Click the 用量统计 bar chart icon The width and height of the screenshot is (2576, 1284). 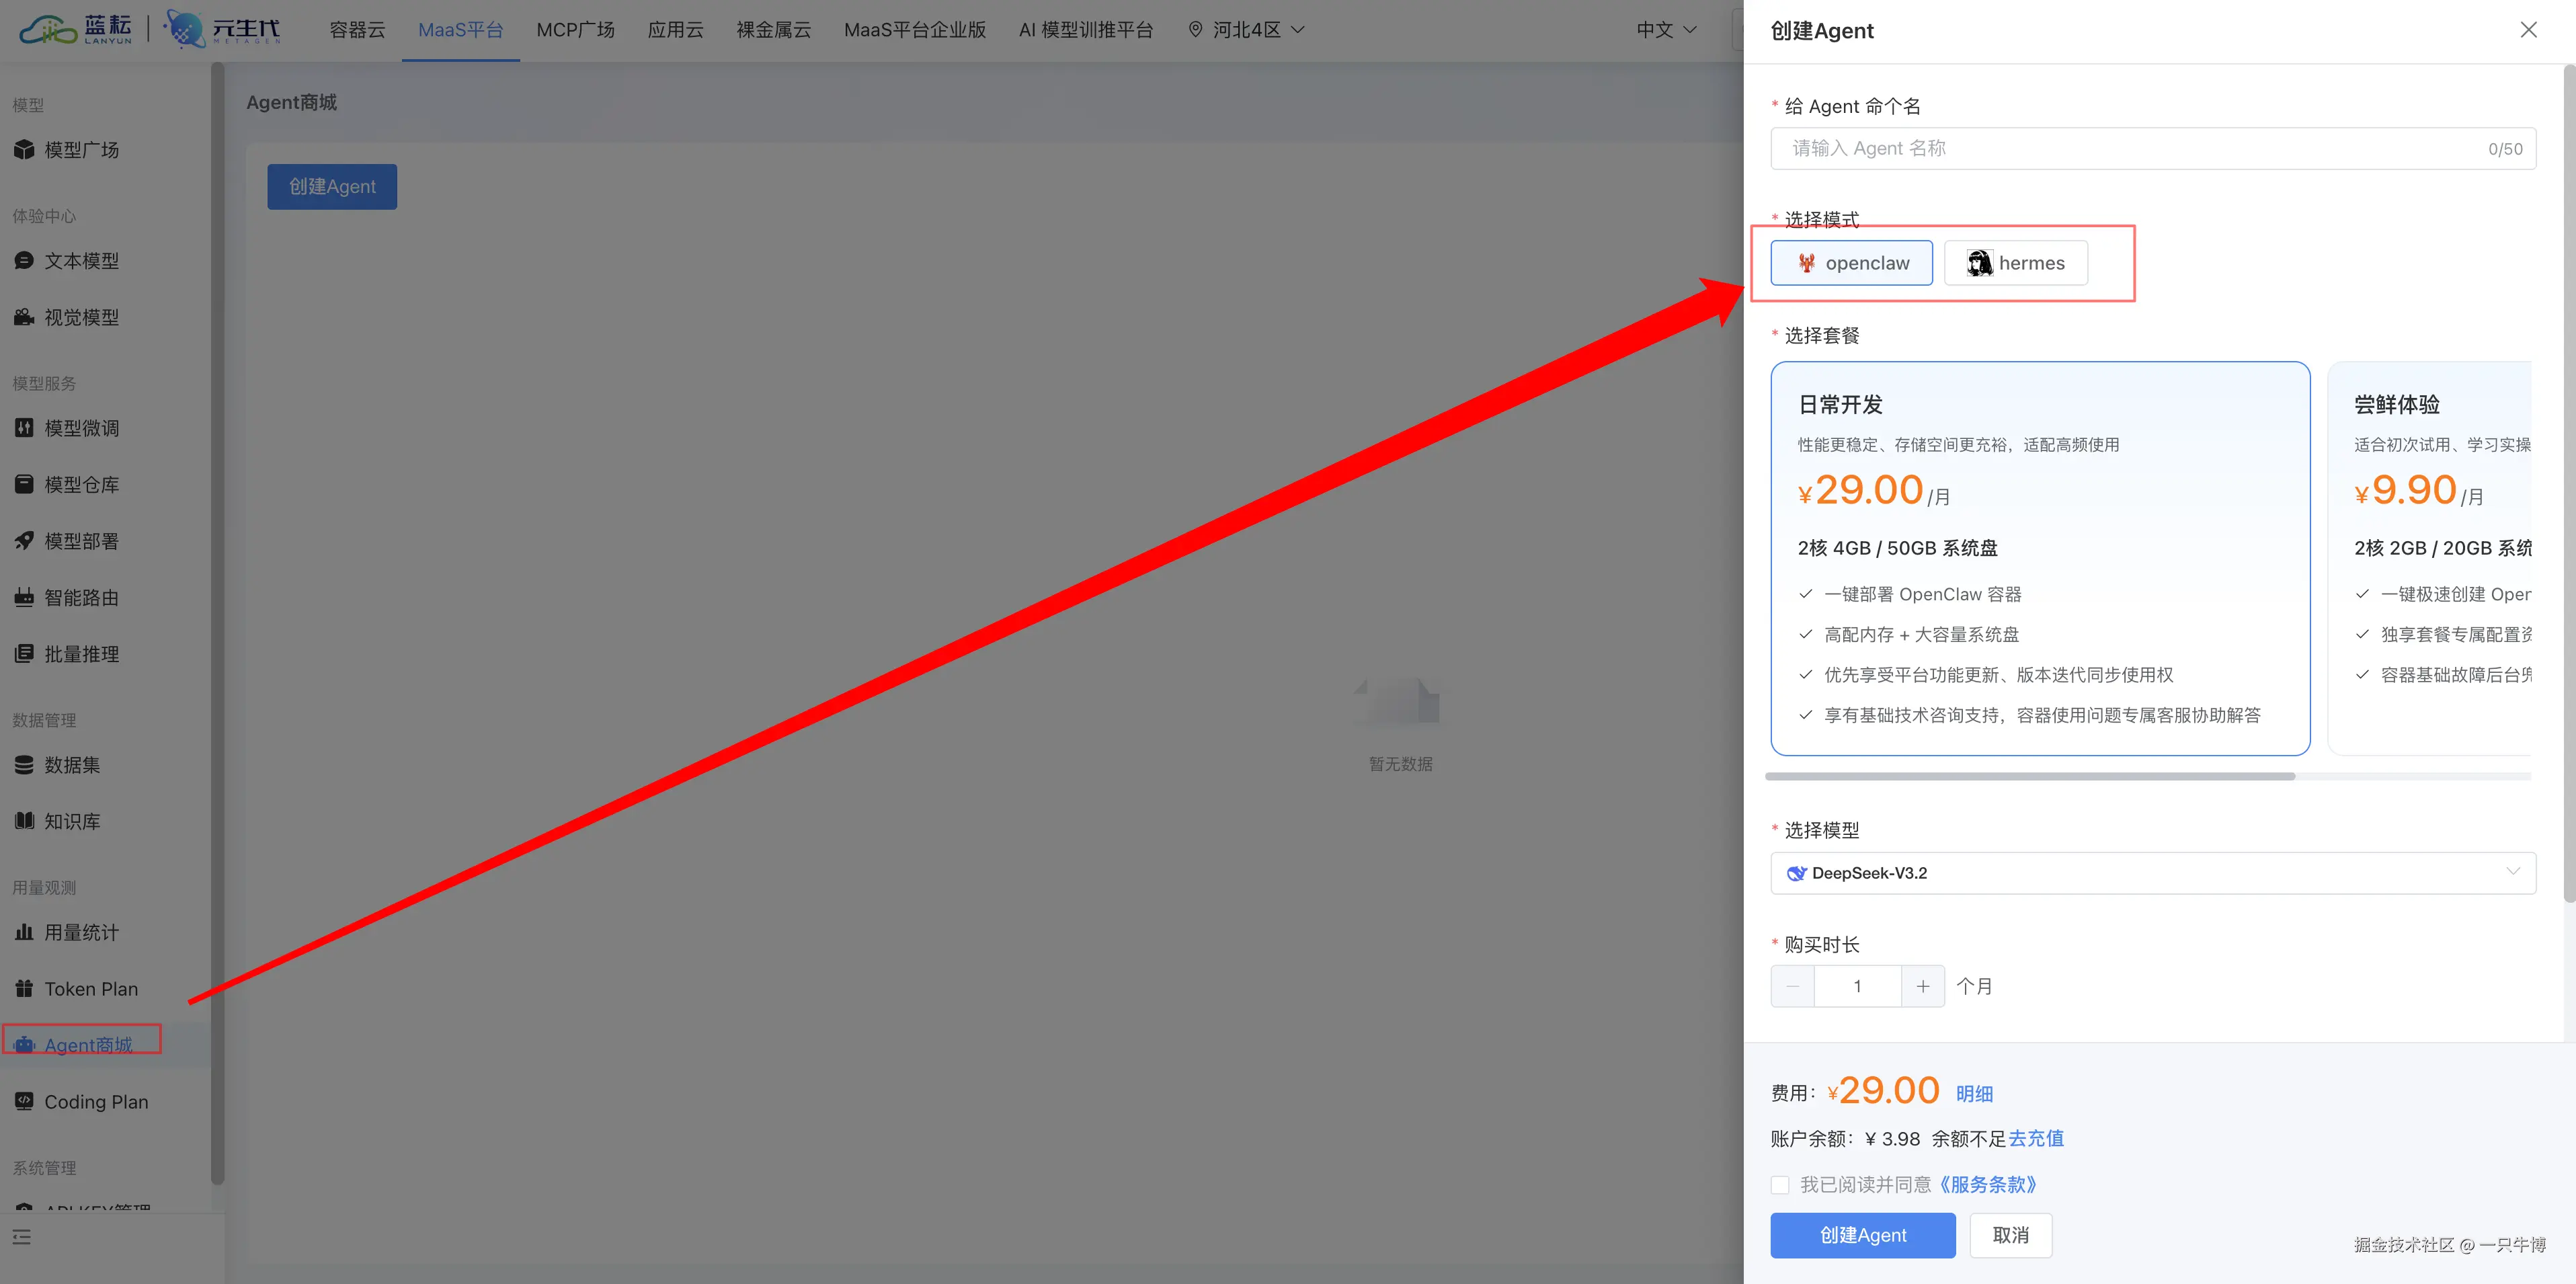tap(24, 932)
